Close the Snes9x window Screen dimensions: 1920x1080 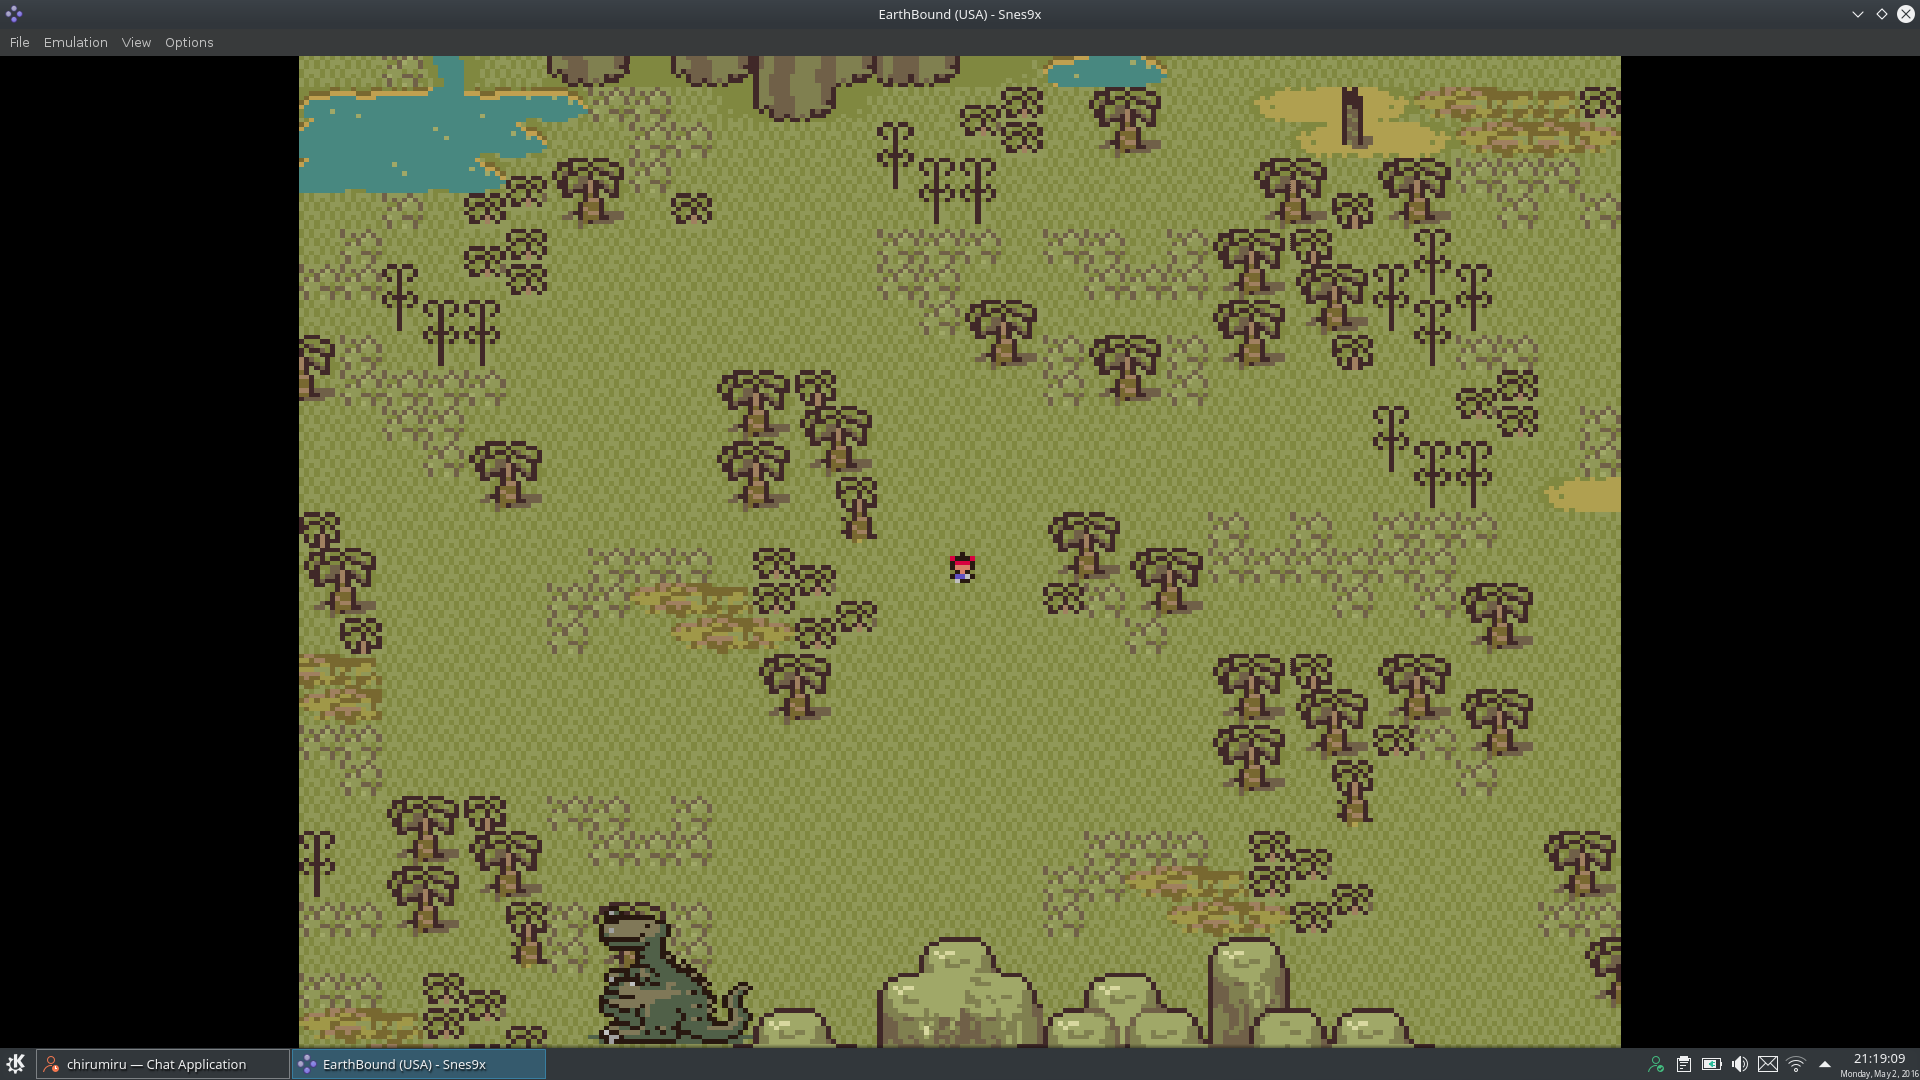pos(1906,14)
